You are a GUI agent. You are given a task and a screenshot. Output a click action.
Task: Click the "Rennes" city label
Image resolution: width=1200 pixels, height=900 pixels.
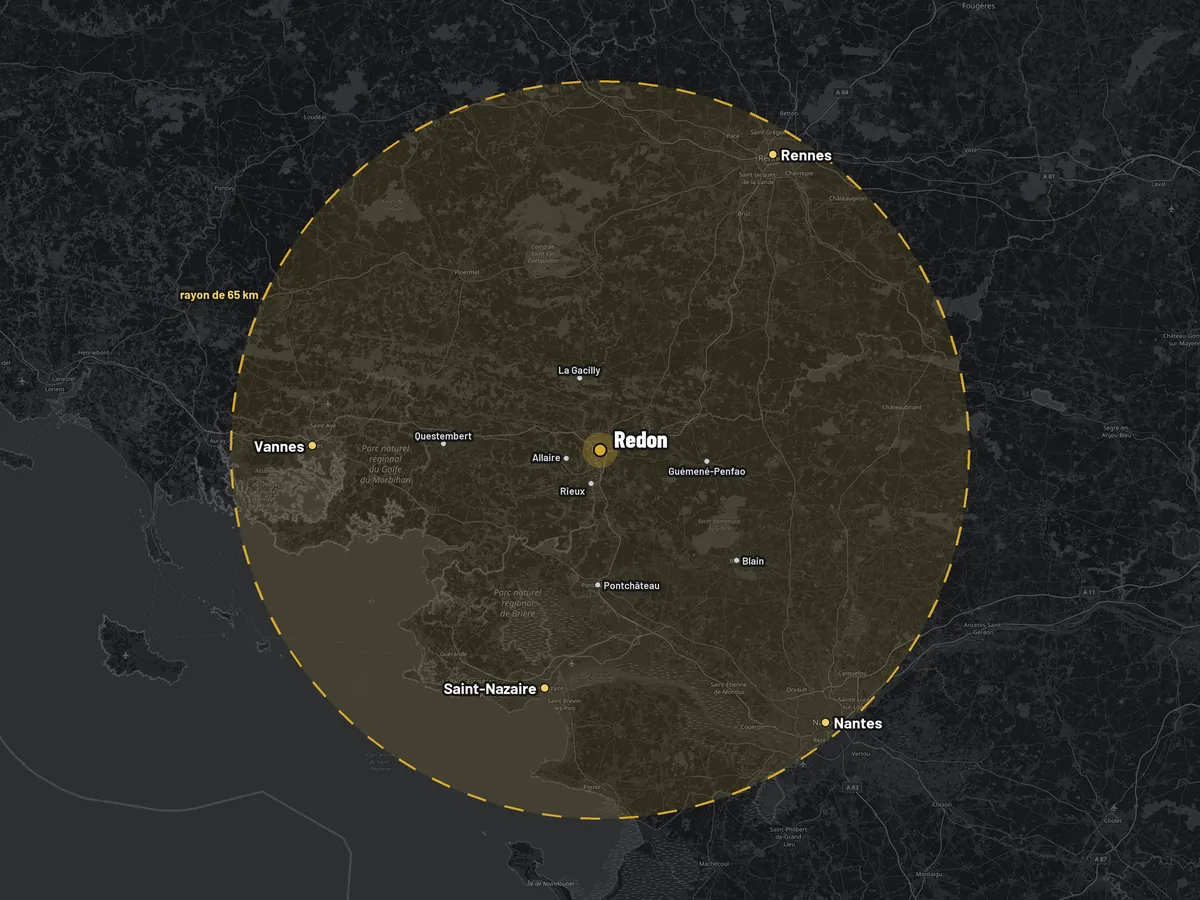(806, 155)
